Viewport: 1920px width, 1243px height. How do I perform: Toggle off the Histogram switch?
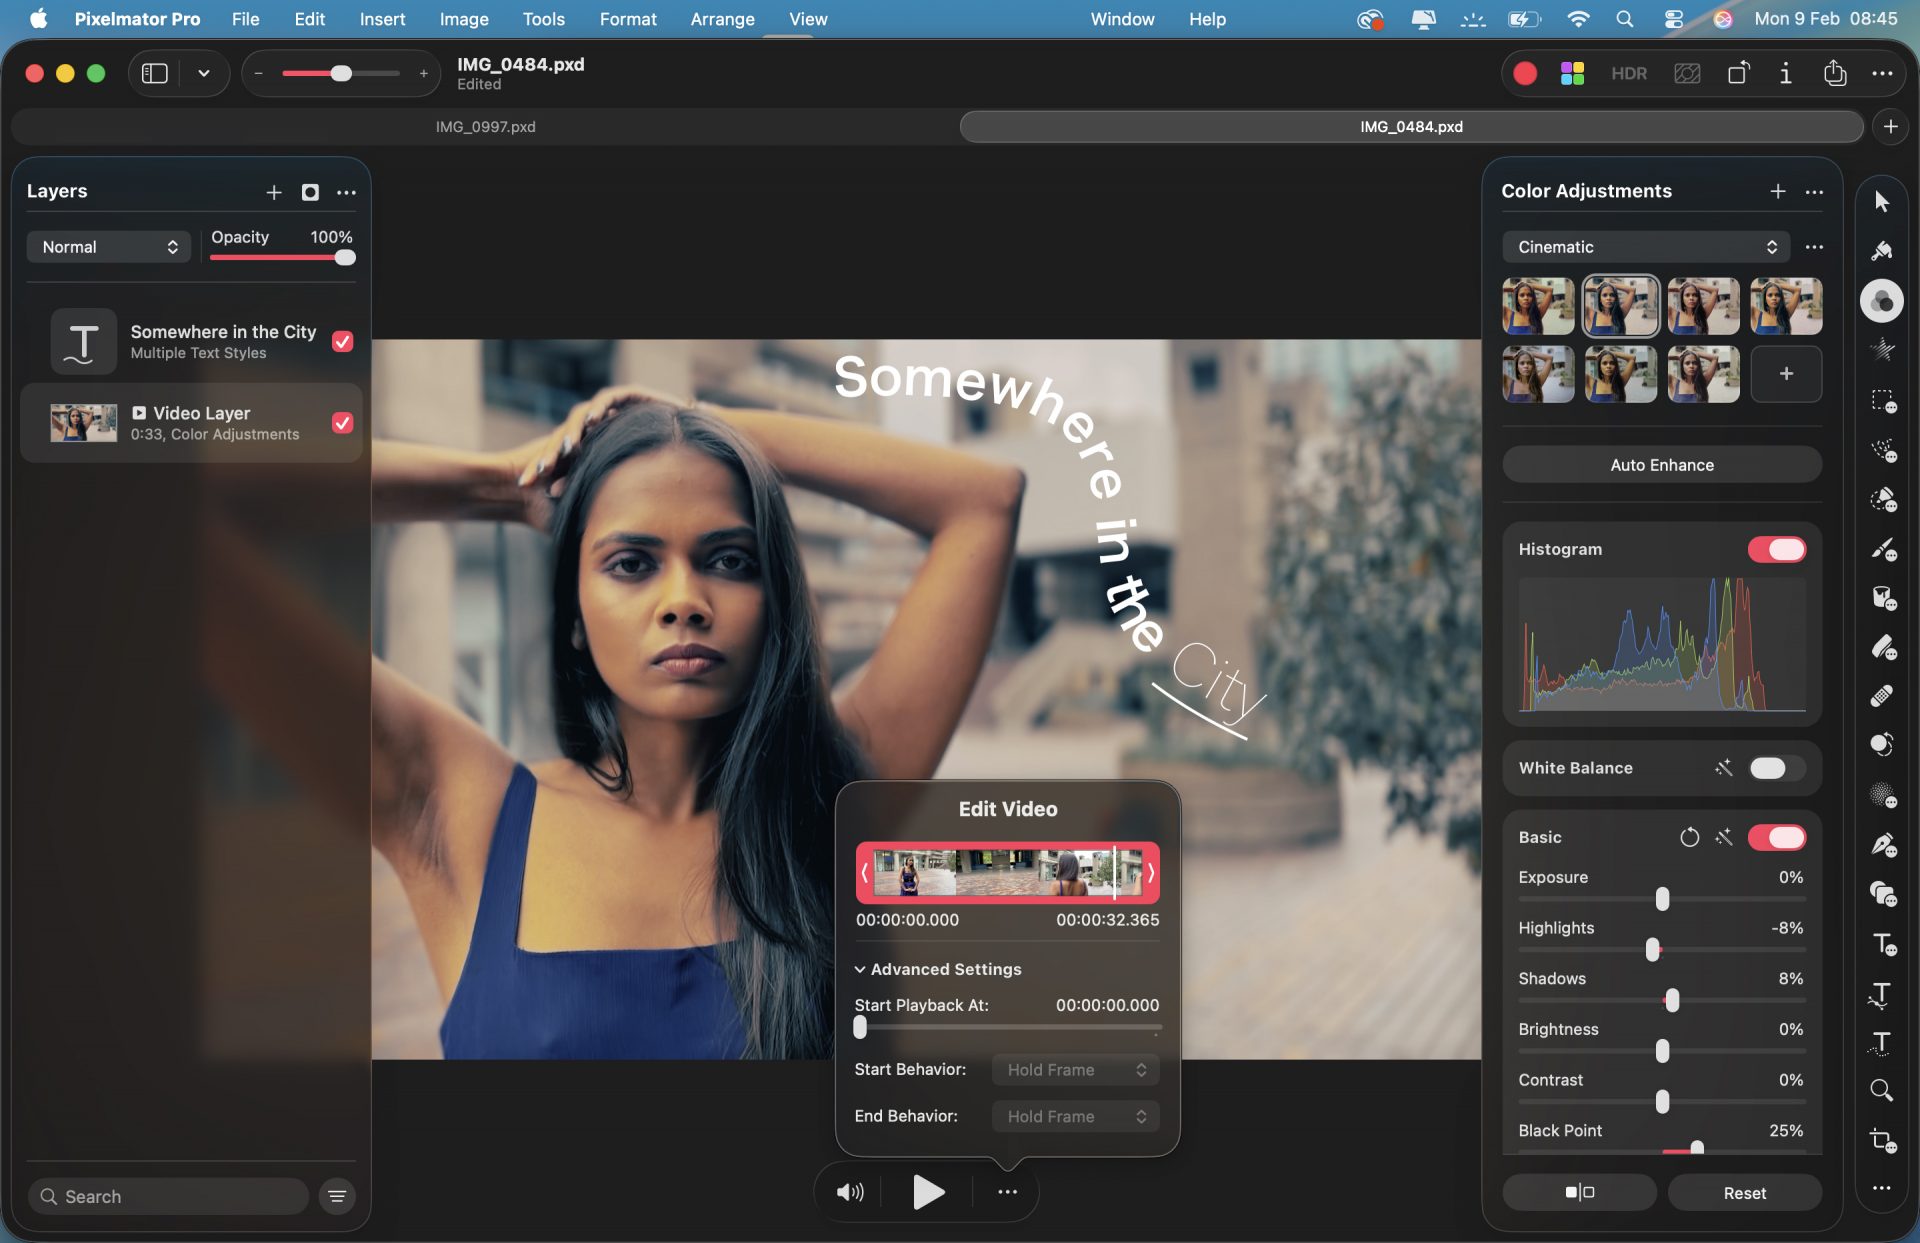1777,549
